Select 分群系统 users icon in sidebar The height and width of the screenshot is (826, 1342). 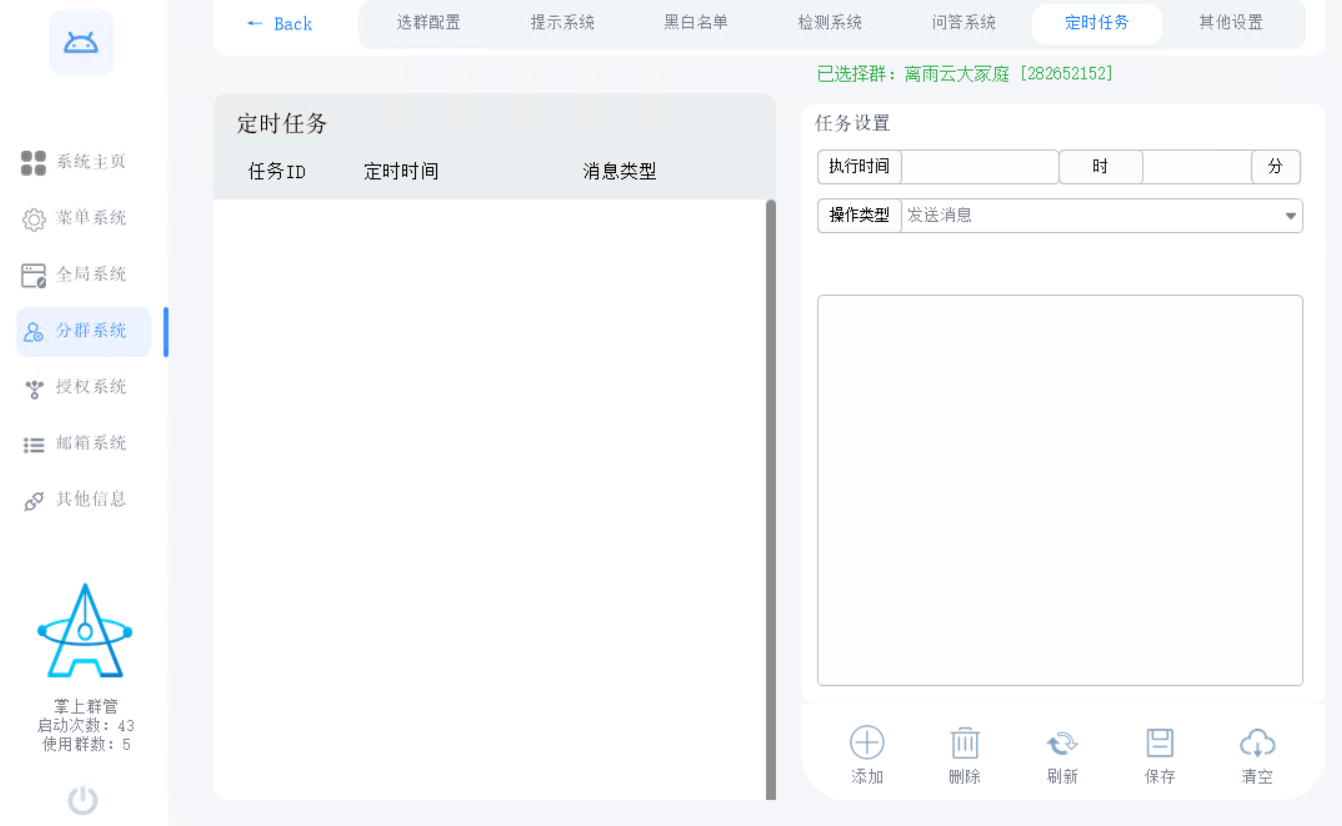click(x=34, y=332)
